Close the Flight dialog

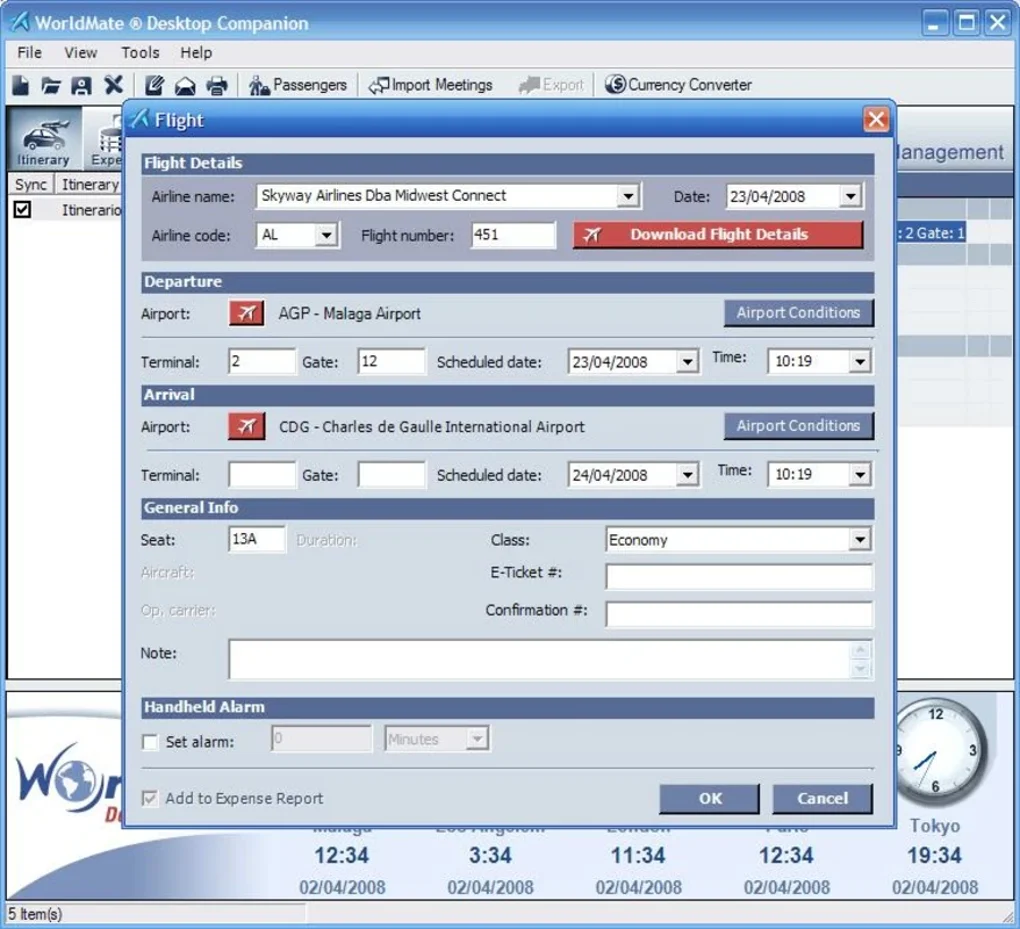876,120
